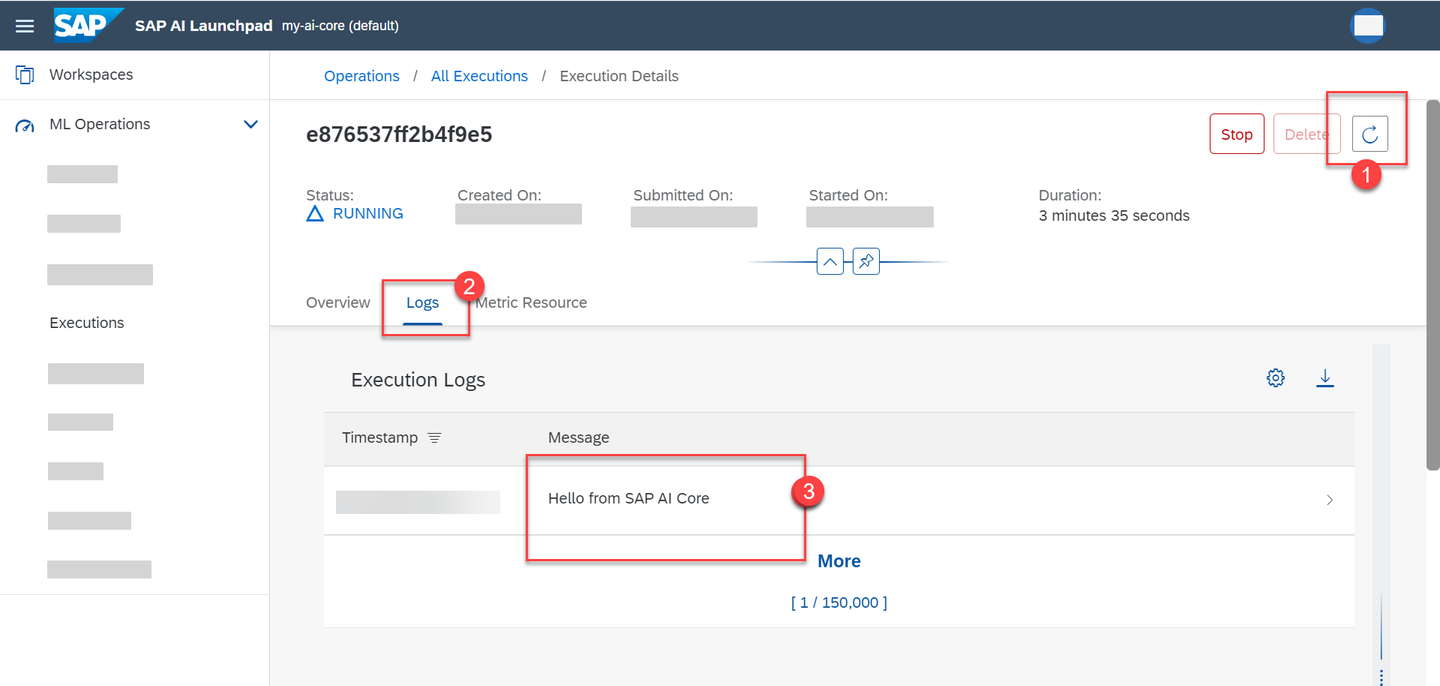Open the hamburger navigation menu

tap(25, 26)
